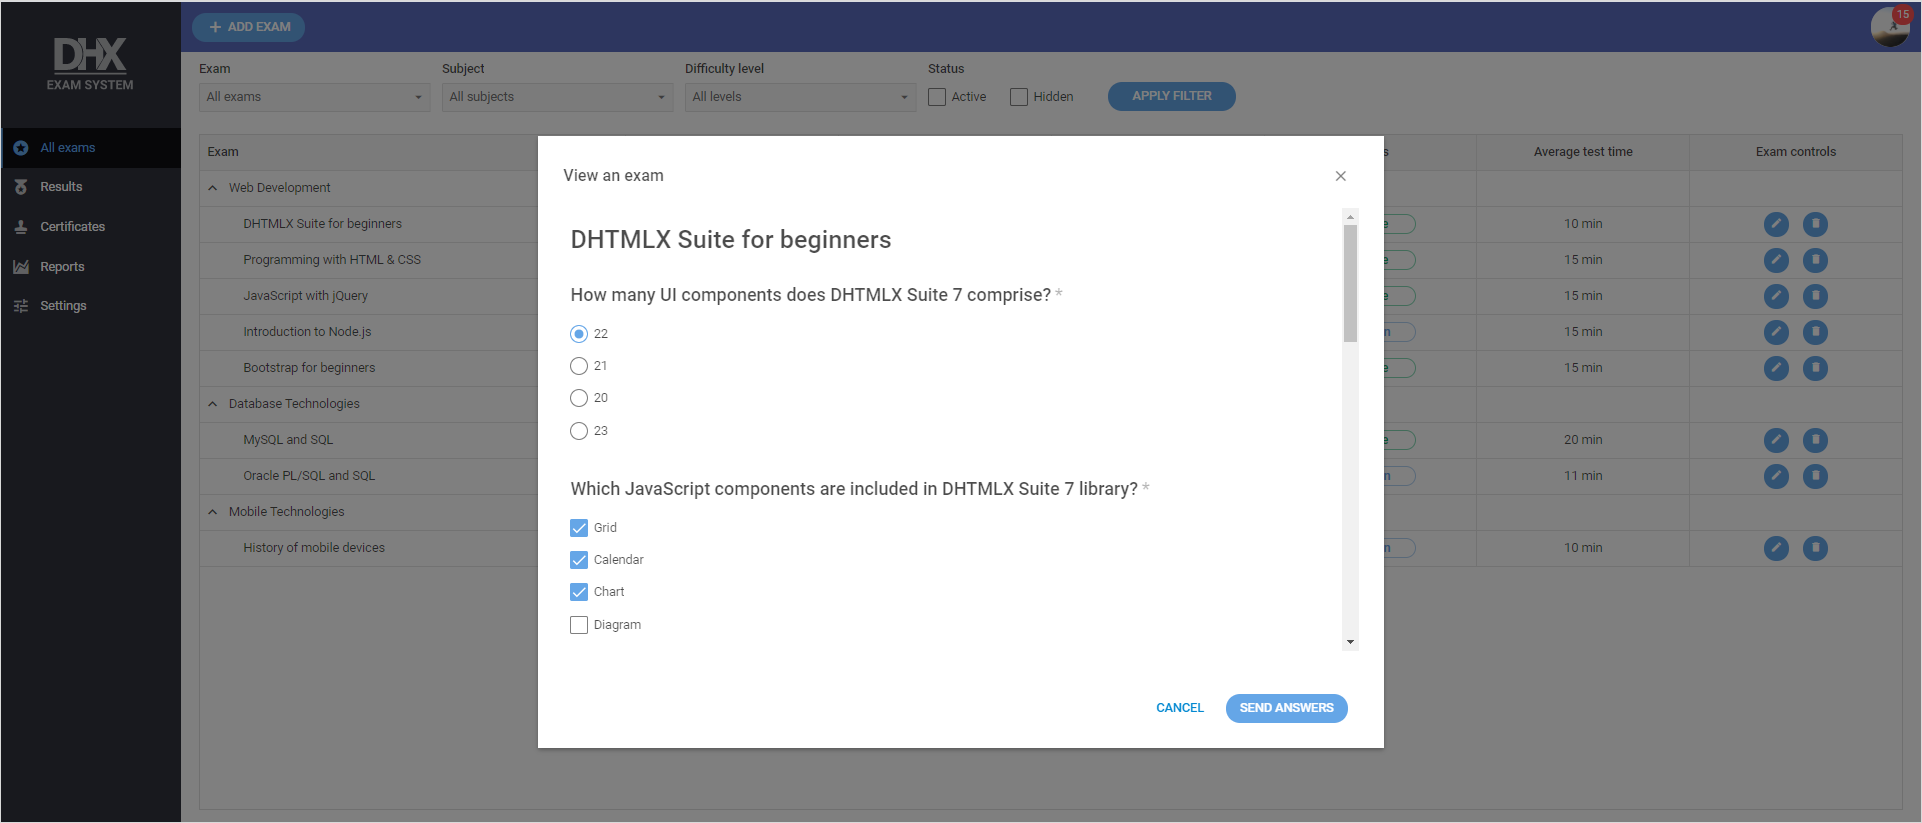Click the dialog scroll up arrow
The image size is (1922, 823).
point(1350,216)
